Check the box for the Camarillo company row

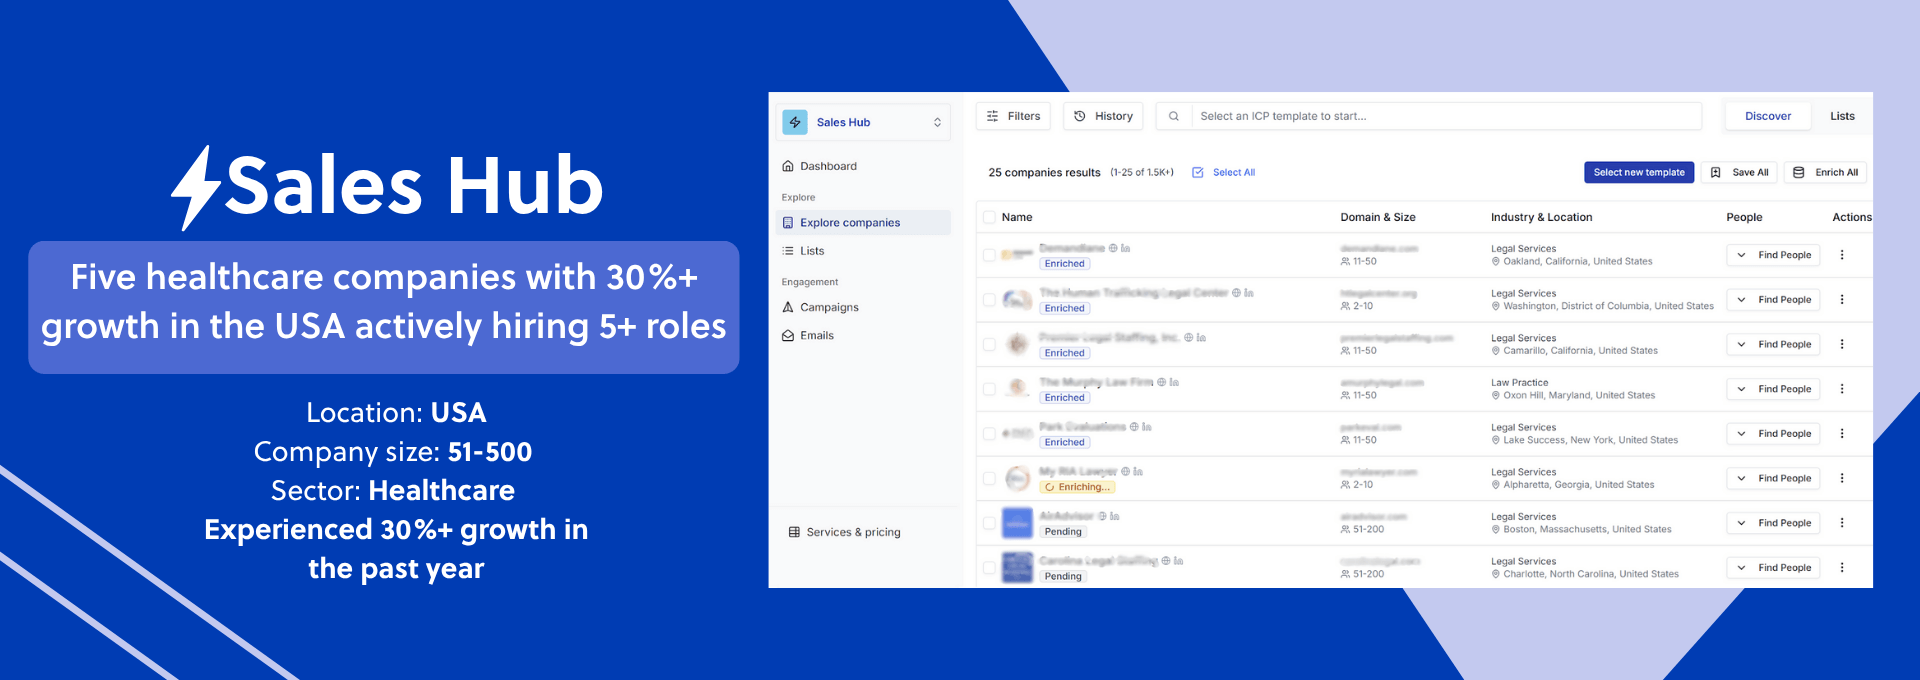(989, 344)
